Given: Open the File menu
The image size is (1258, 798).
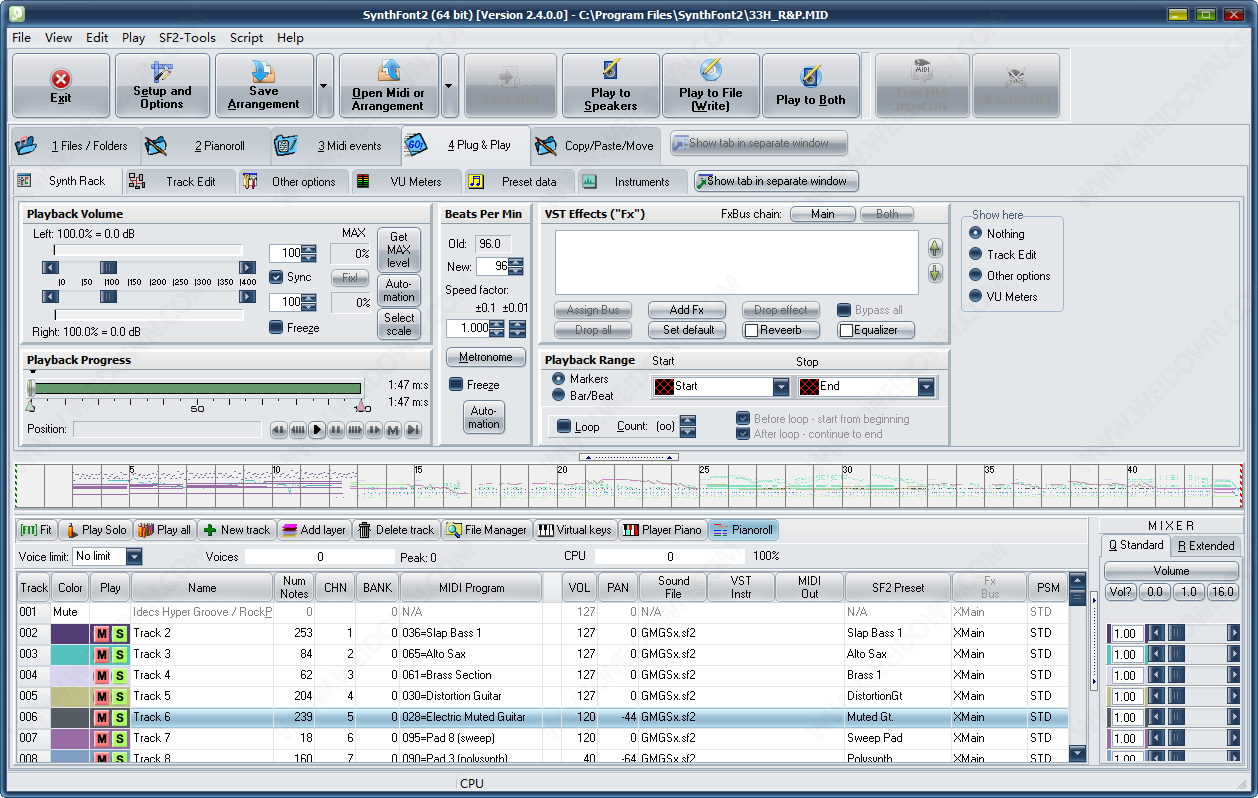Looking at the screenshot, I should 21,37.
